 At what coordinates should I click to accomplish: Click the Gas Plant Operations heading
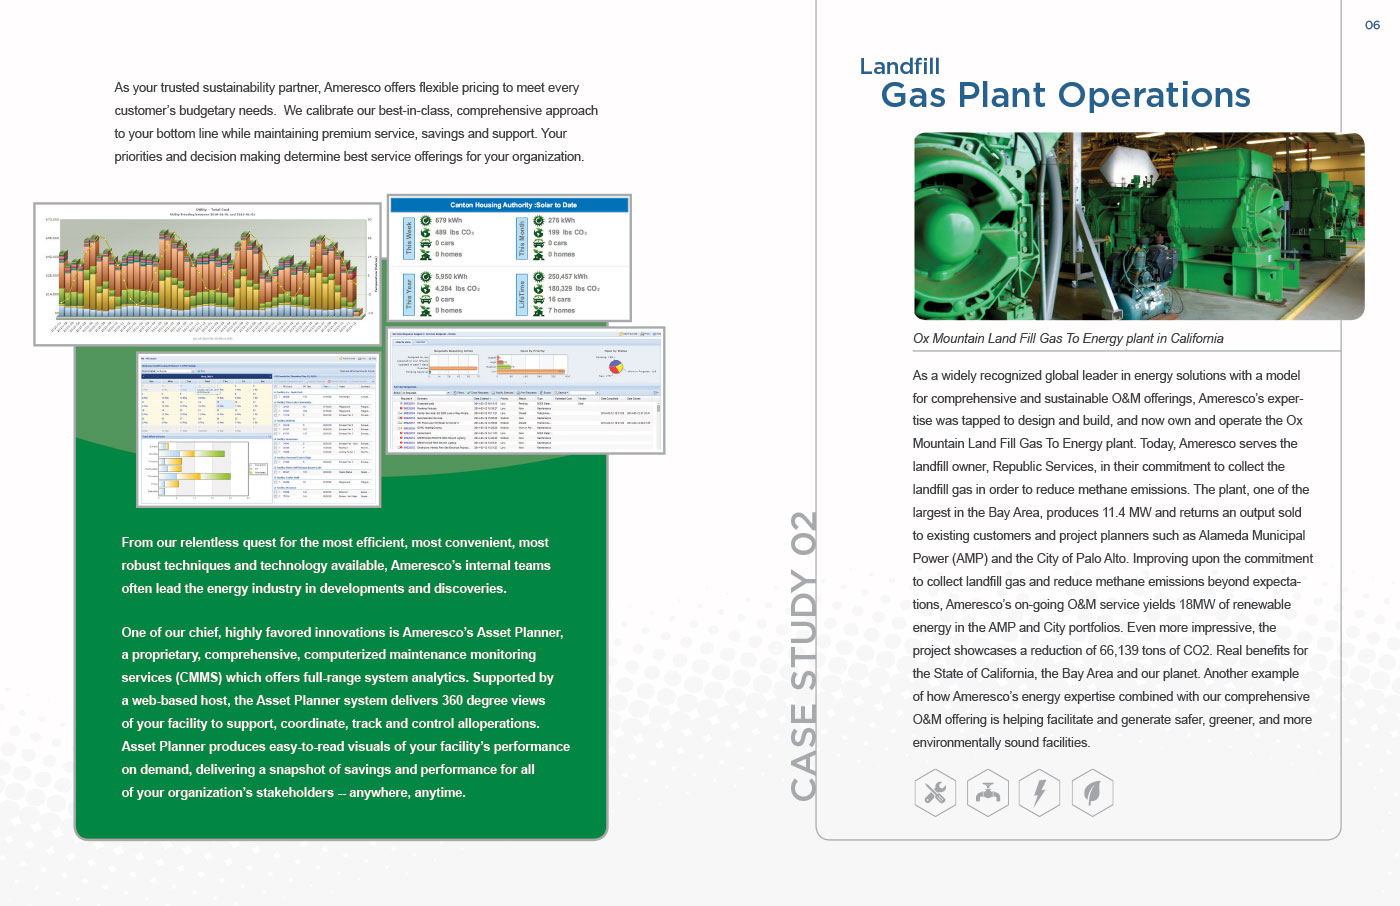[1065, 96]
